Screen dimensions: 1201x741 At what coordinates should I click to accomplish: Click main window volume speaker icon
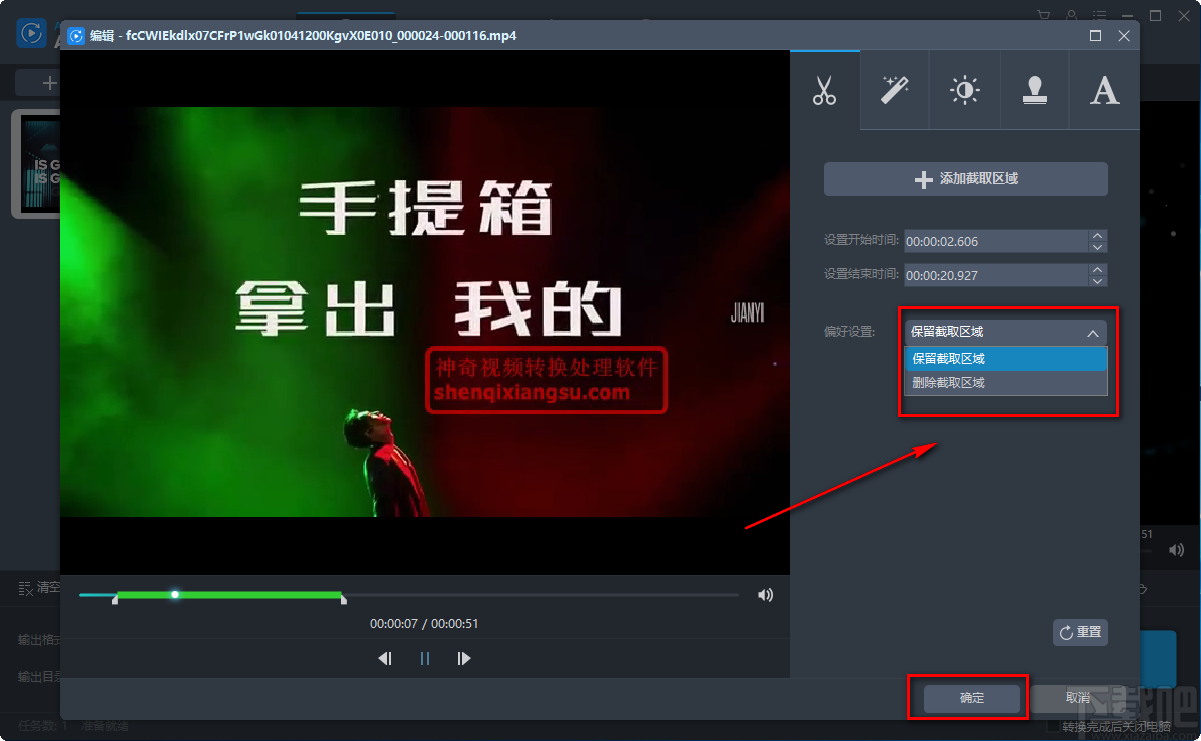pyautogui.click(x=1176, y=550)
